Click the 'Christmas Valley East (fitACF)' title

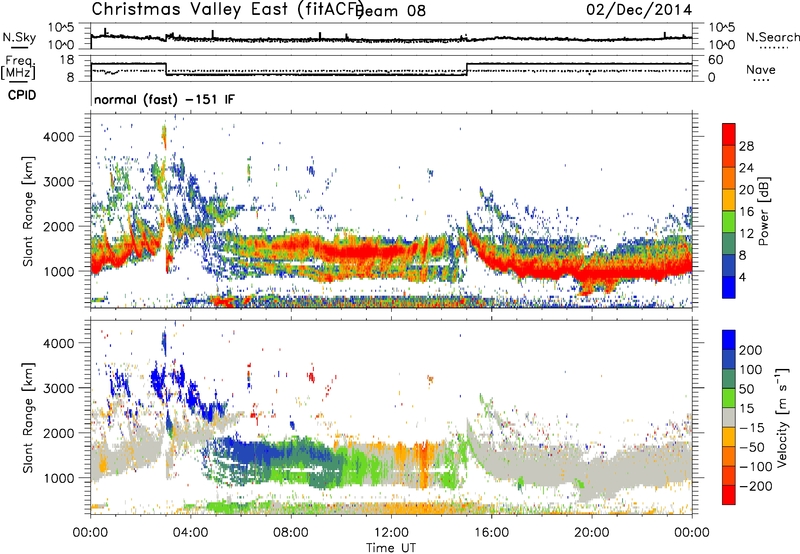[227, 10]
